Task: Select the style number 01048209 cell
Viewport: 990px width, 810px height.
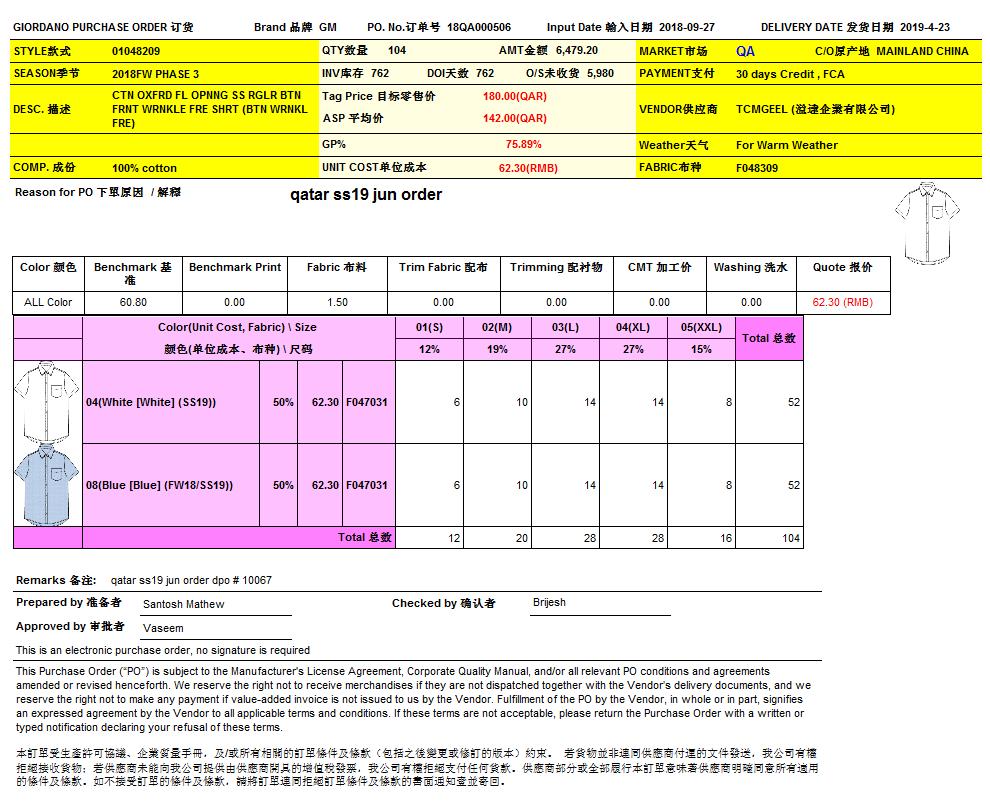Action: coord(136,51)
